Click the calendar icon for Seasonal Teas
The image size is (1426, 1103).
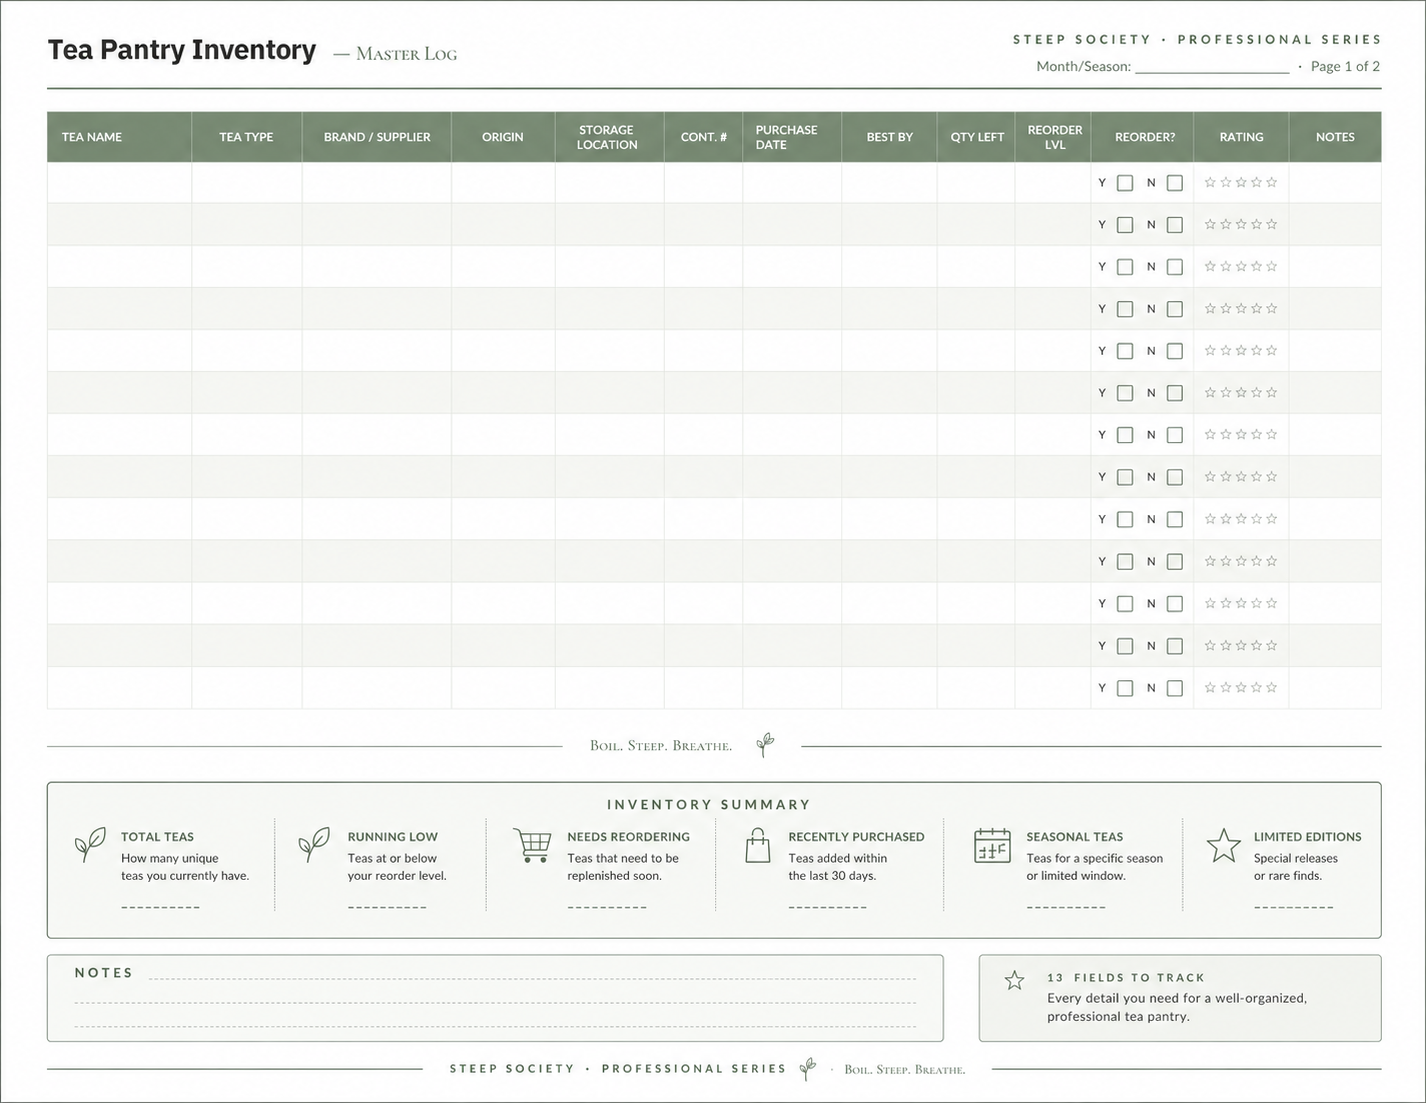point(992,845)
